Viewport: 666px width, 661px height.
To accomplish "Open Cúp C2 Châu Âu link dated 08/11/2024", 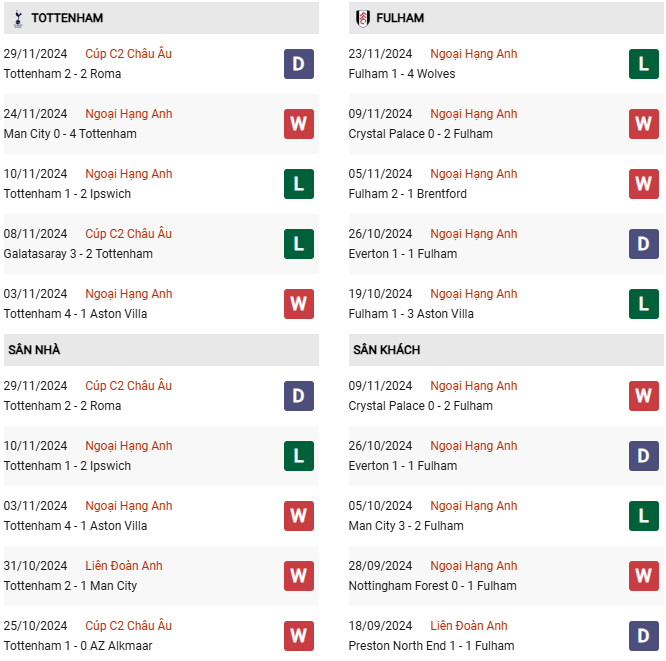I will 128,234.
